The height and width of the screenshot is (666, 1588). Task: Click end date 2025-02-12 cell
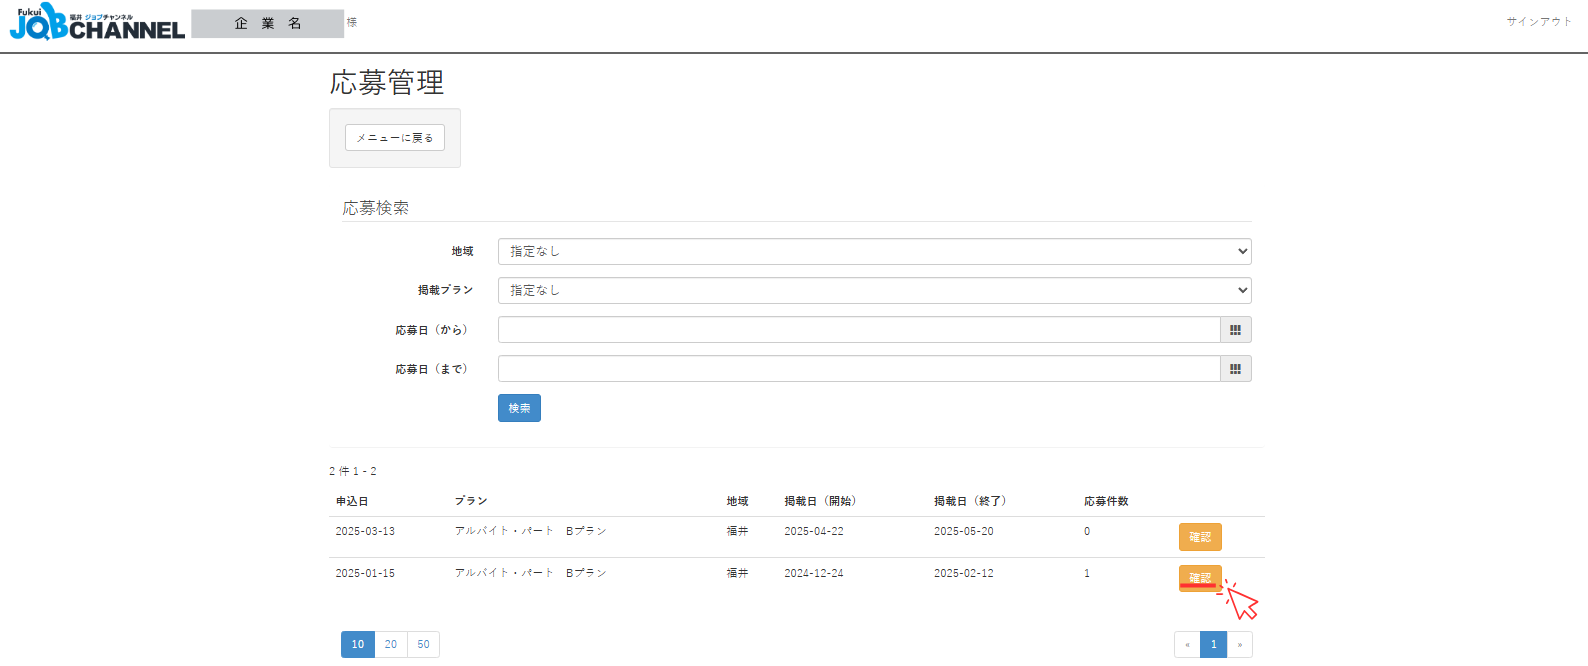(x=964, y=573)
